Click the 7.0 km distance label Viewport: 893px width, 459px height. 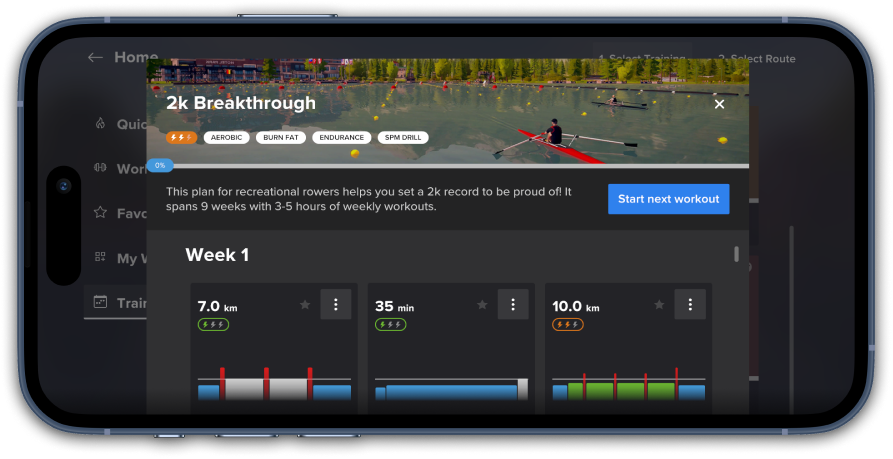(218, 306)
